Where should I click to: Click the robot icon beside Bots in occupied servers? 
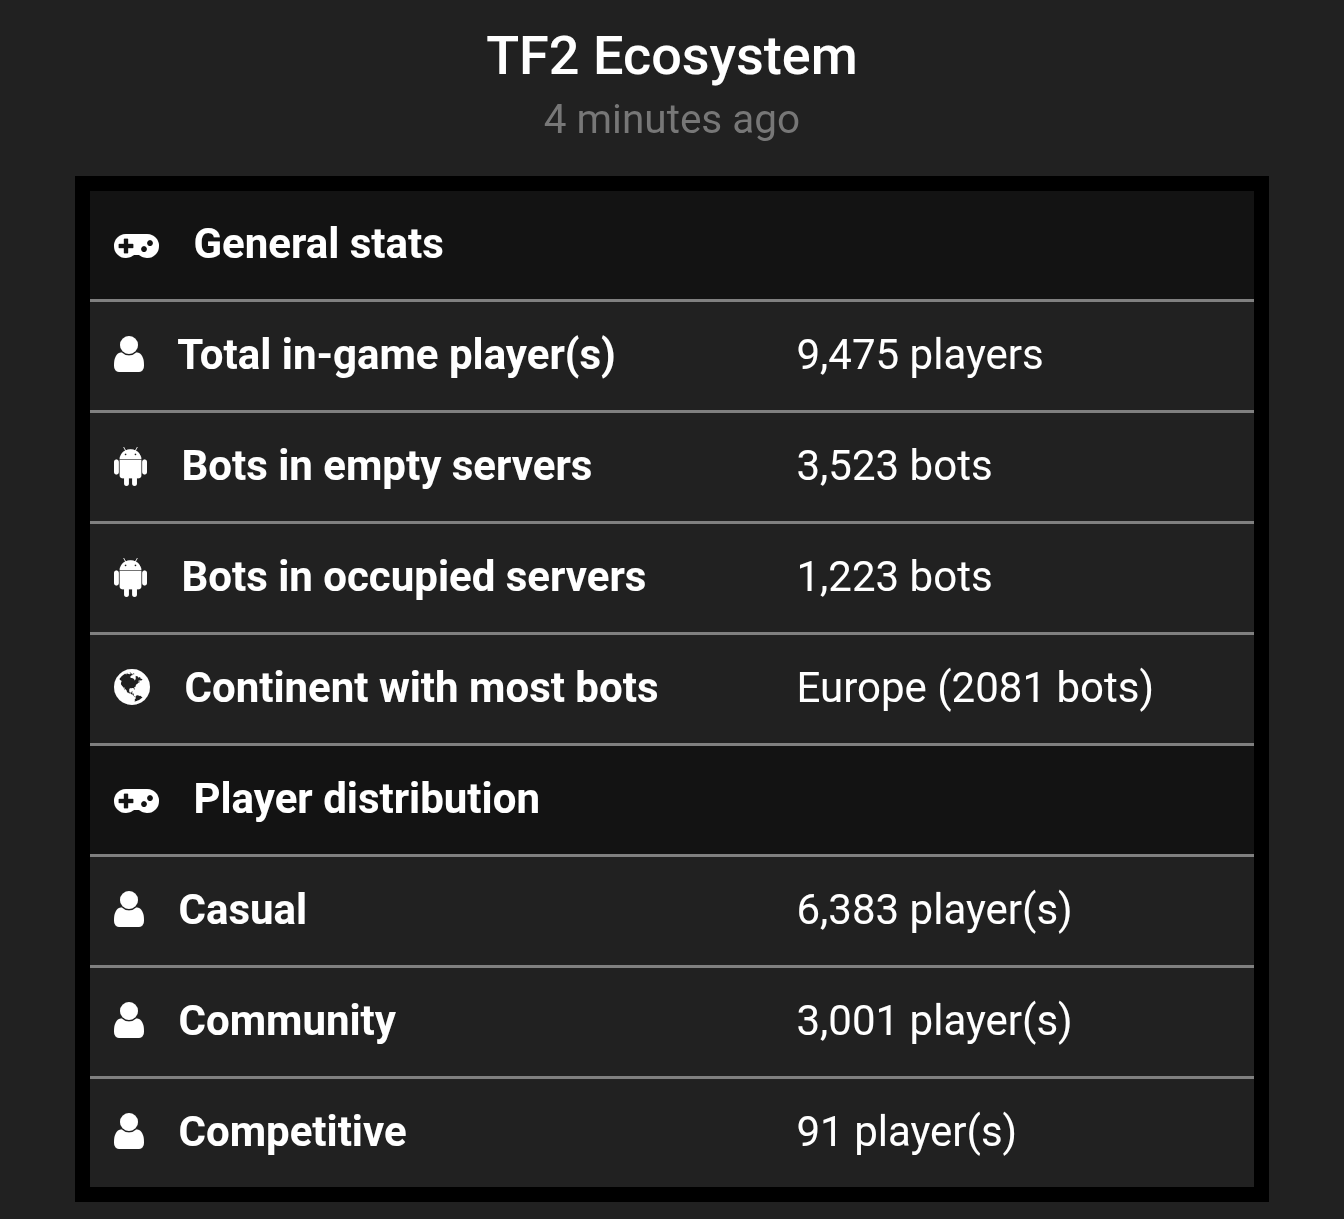pyautogui.click(x=131, y=577)
